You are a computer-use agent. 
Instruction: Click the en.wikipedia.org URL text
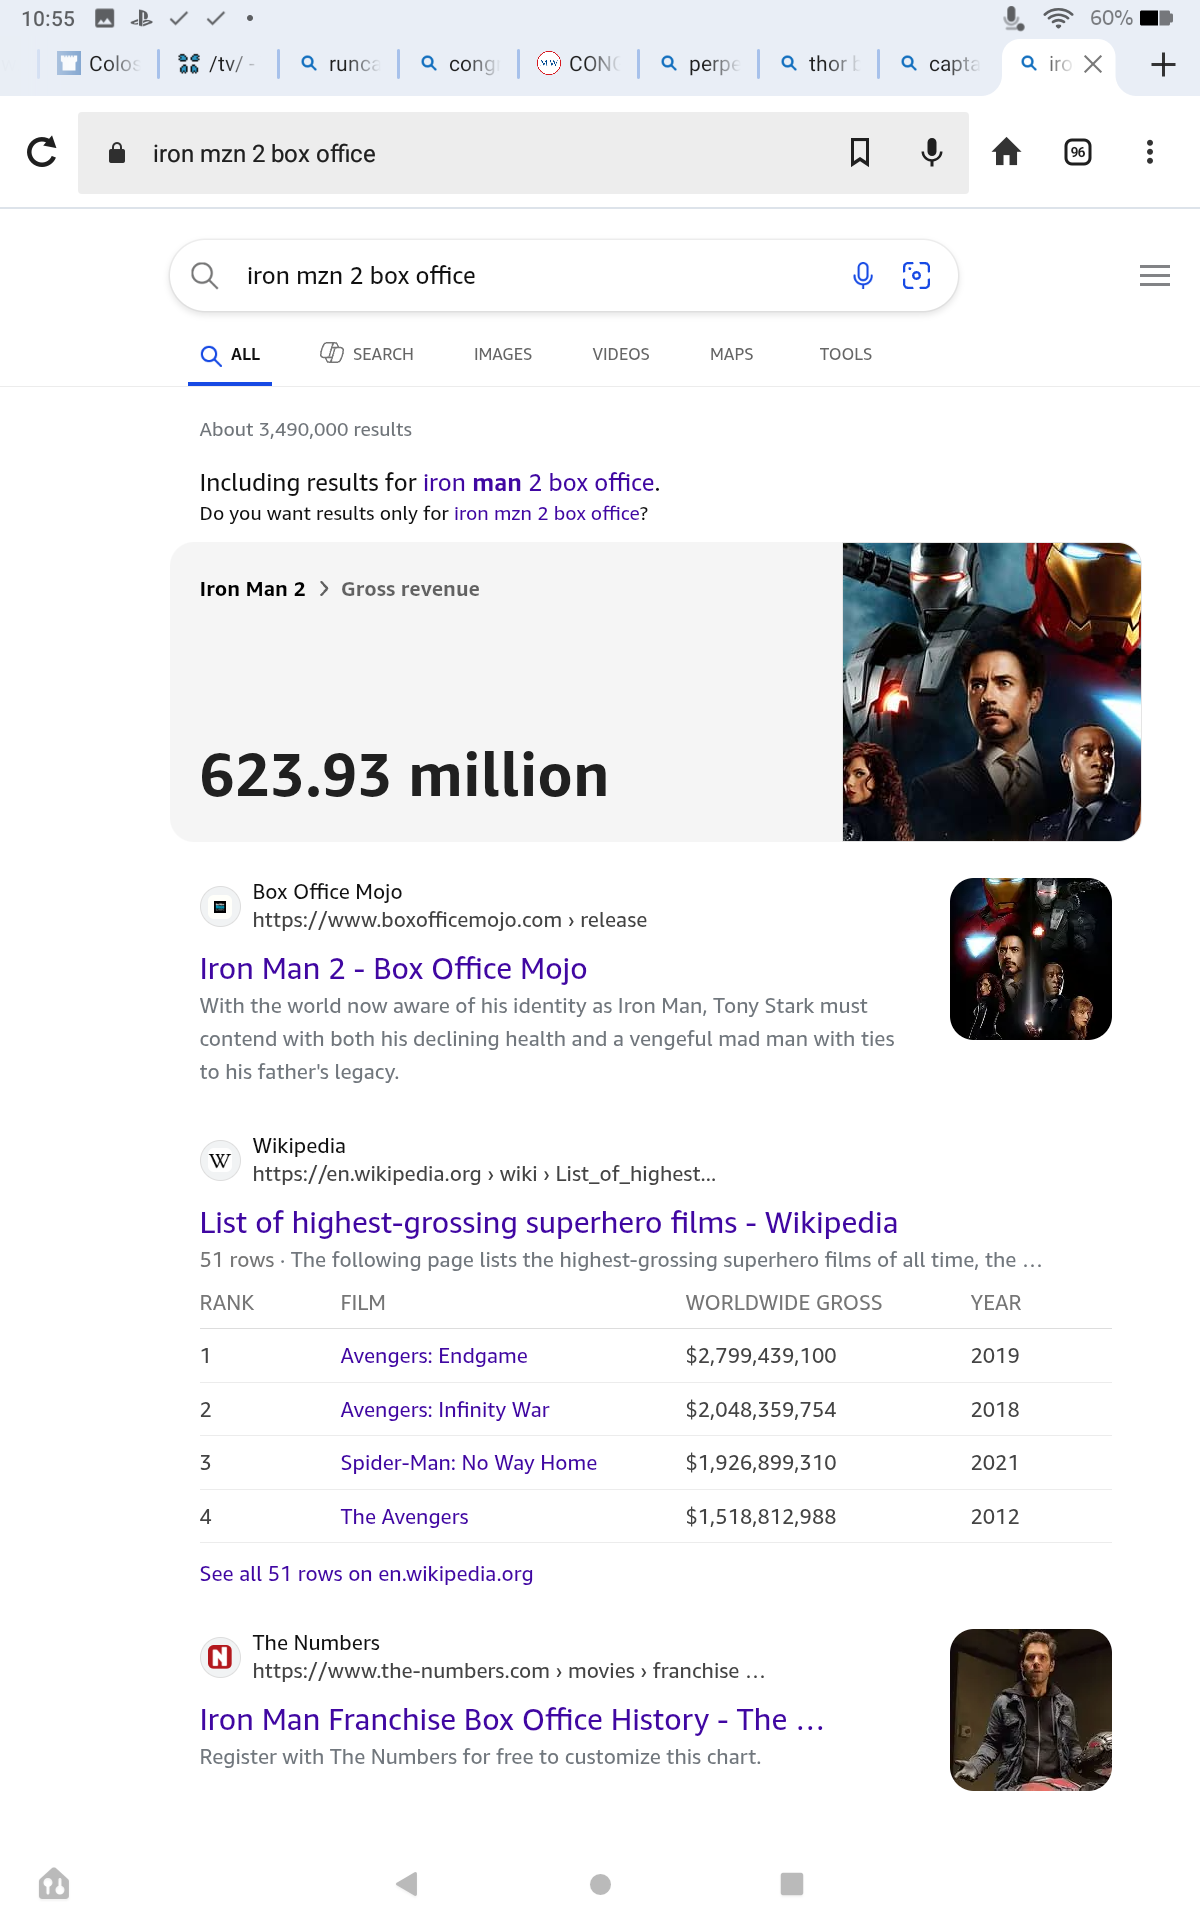pyautogui.click(x=484, y=1174)
